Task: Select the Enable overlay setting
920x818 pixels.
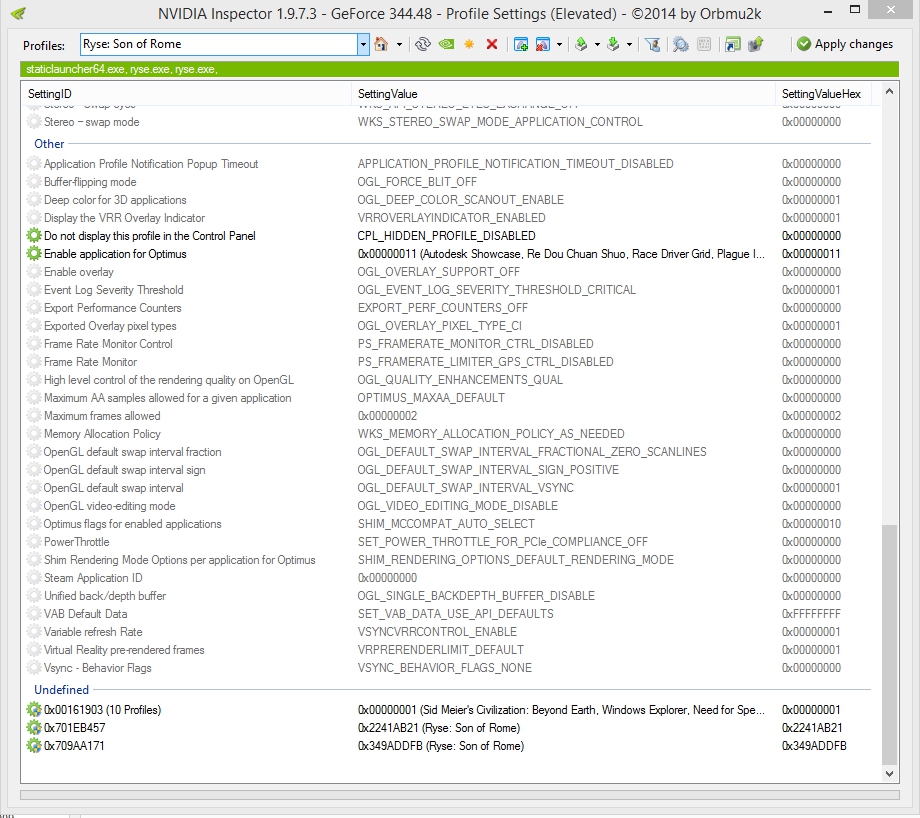Action: (79, 272)
